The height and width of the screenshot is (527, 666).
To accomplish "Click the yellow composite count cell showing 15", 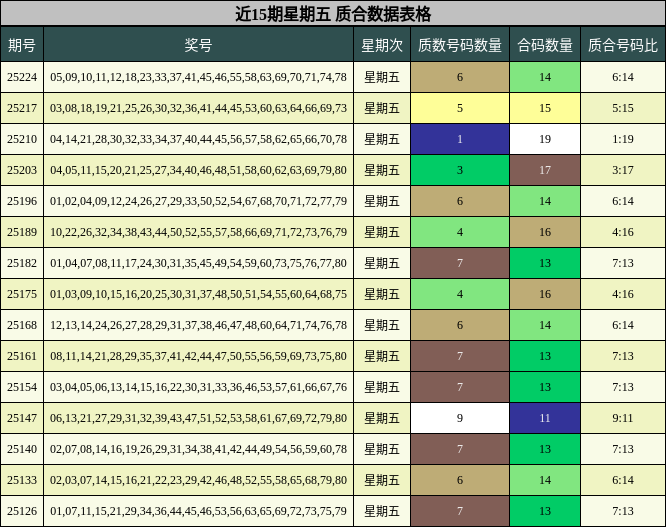I will pyautogui.click(x=545, y=108).
